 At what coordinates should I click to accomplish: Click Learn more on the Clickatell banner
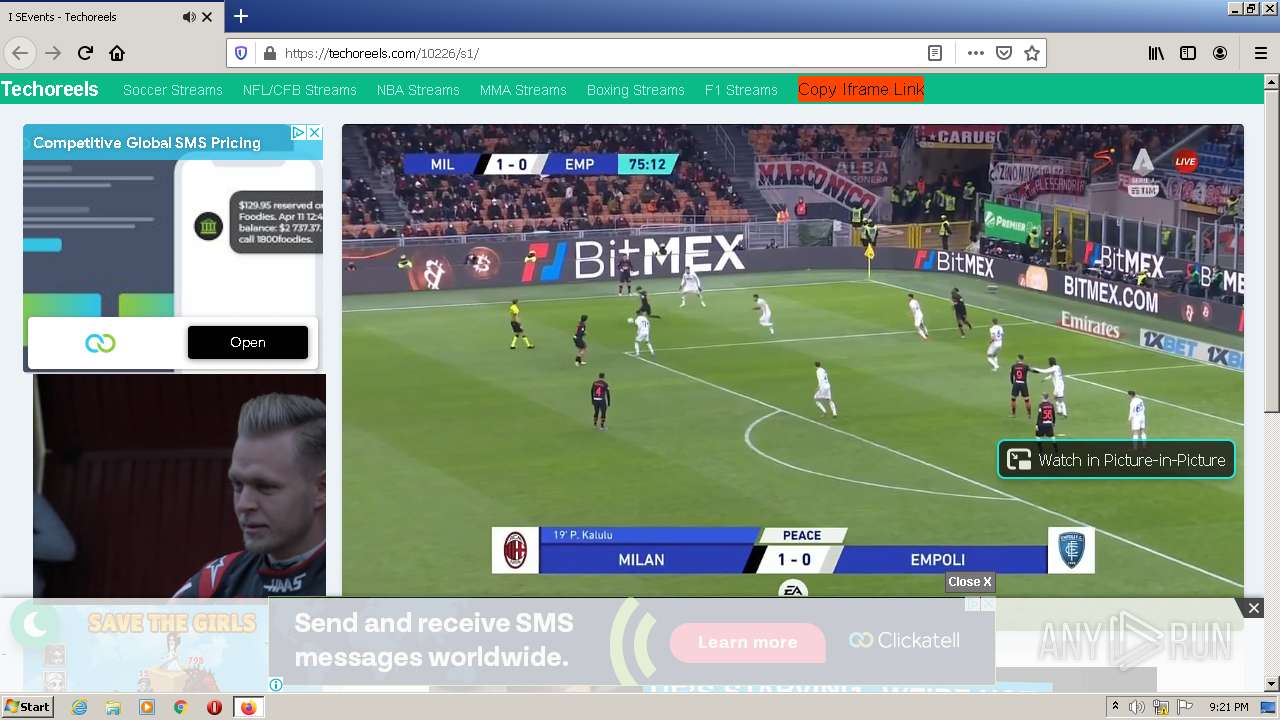pyautogui.click(x=748, y=642)
